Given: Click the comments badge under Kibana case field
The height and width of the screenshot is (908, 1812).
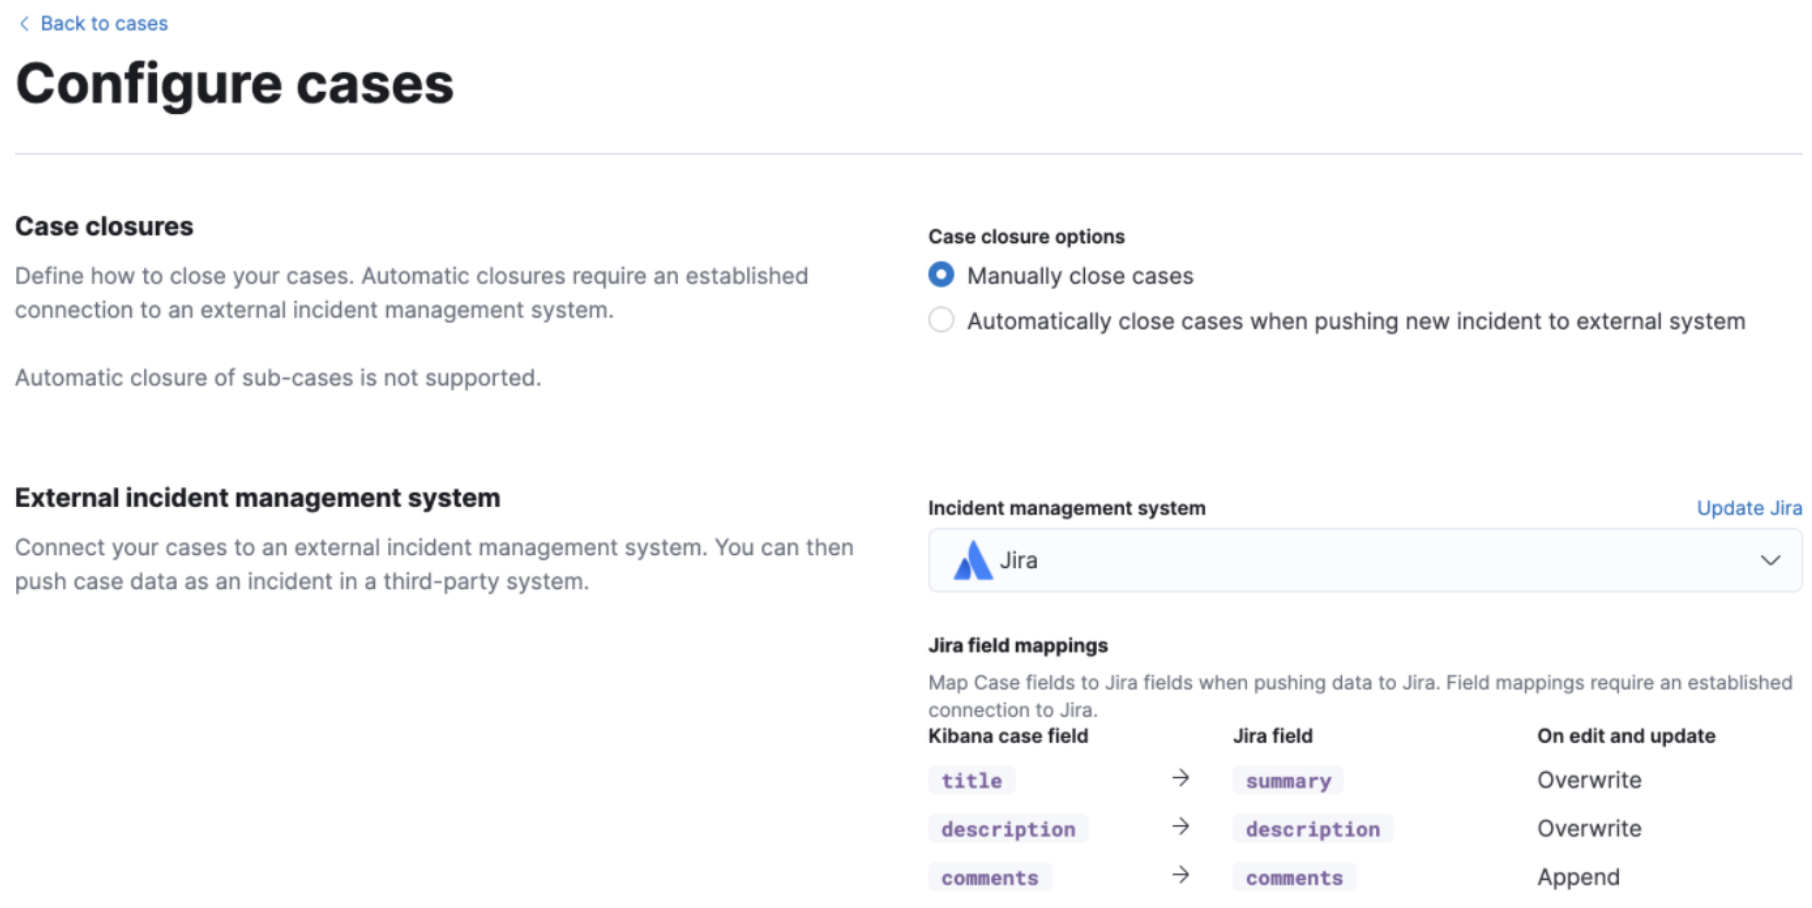Looking at the screenshot, I should click(x=989, y=878).
